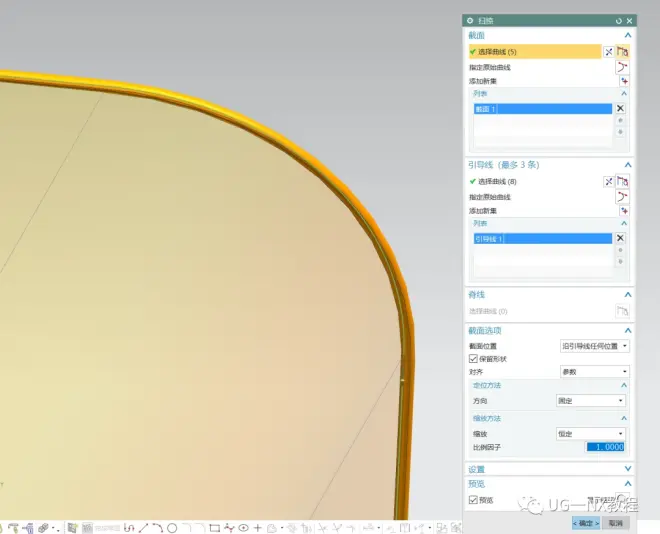Image resolution: width=660 pixels, height=534 pixels.
Task: Click the reset dialog icon in title bar
Action: point(619,21)
